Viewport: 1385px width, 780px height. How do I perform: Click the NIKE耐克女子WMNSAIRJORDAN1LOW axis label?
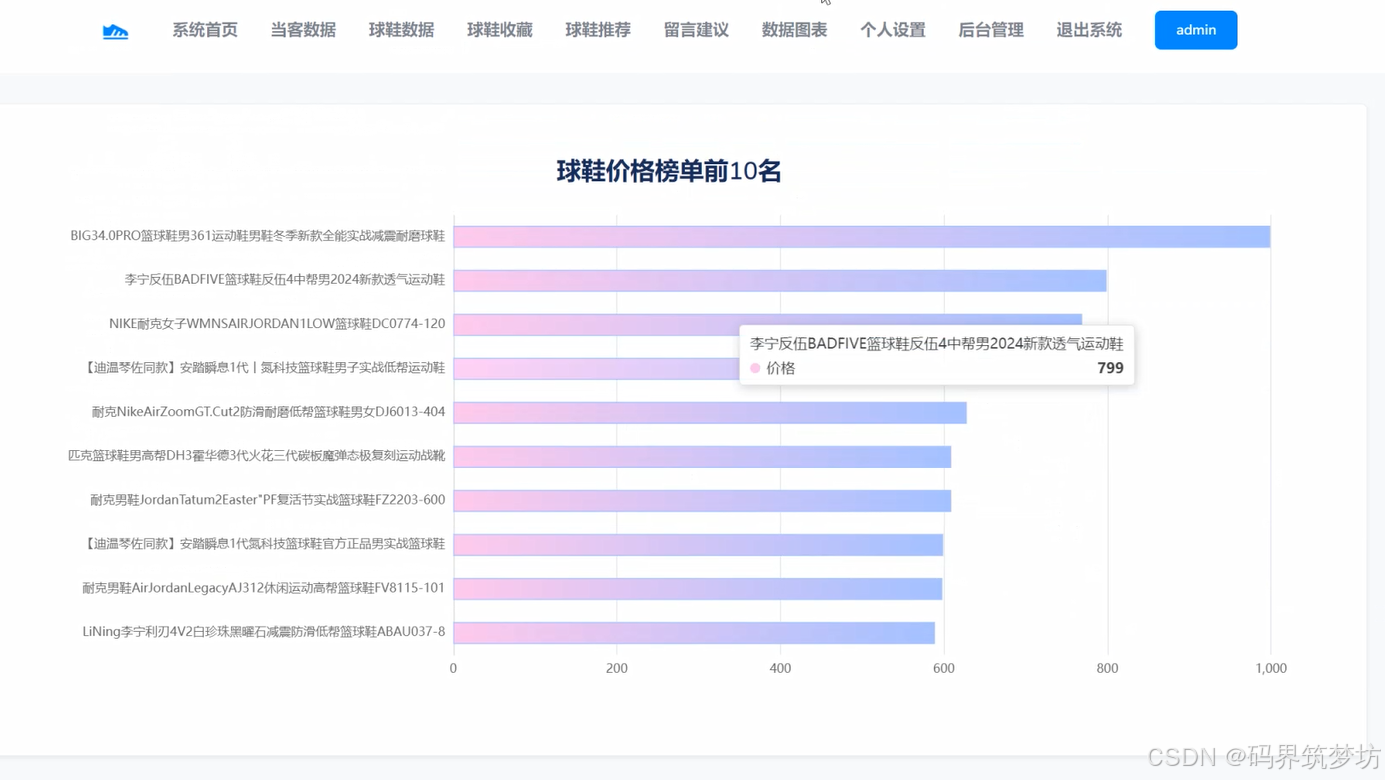pyautogui.click(x=277, y=324)
